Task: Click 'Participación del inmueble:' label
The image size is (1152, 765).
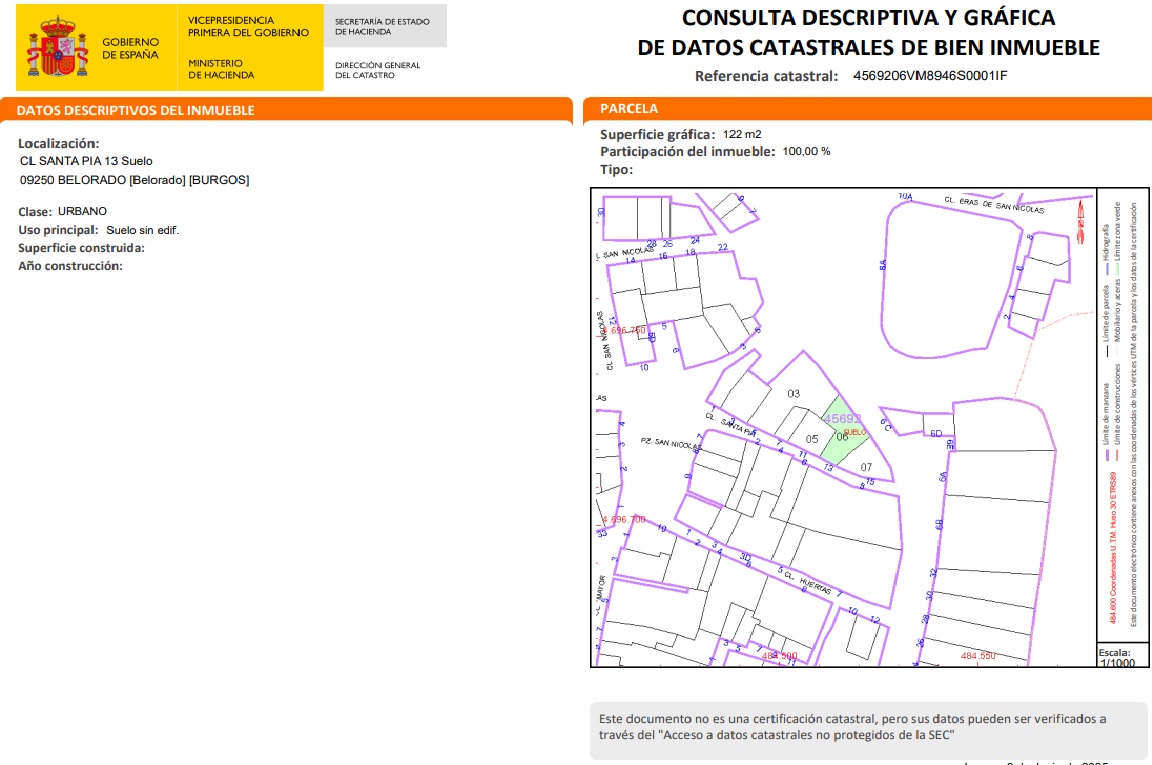Action: (688, 151)
